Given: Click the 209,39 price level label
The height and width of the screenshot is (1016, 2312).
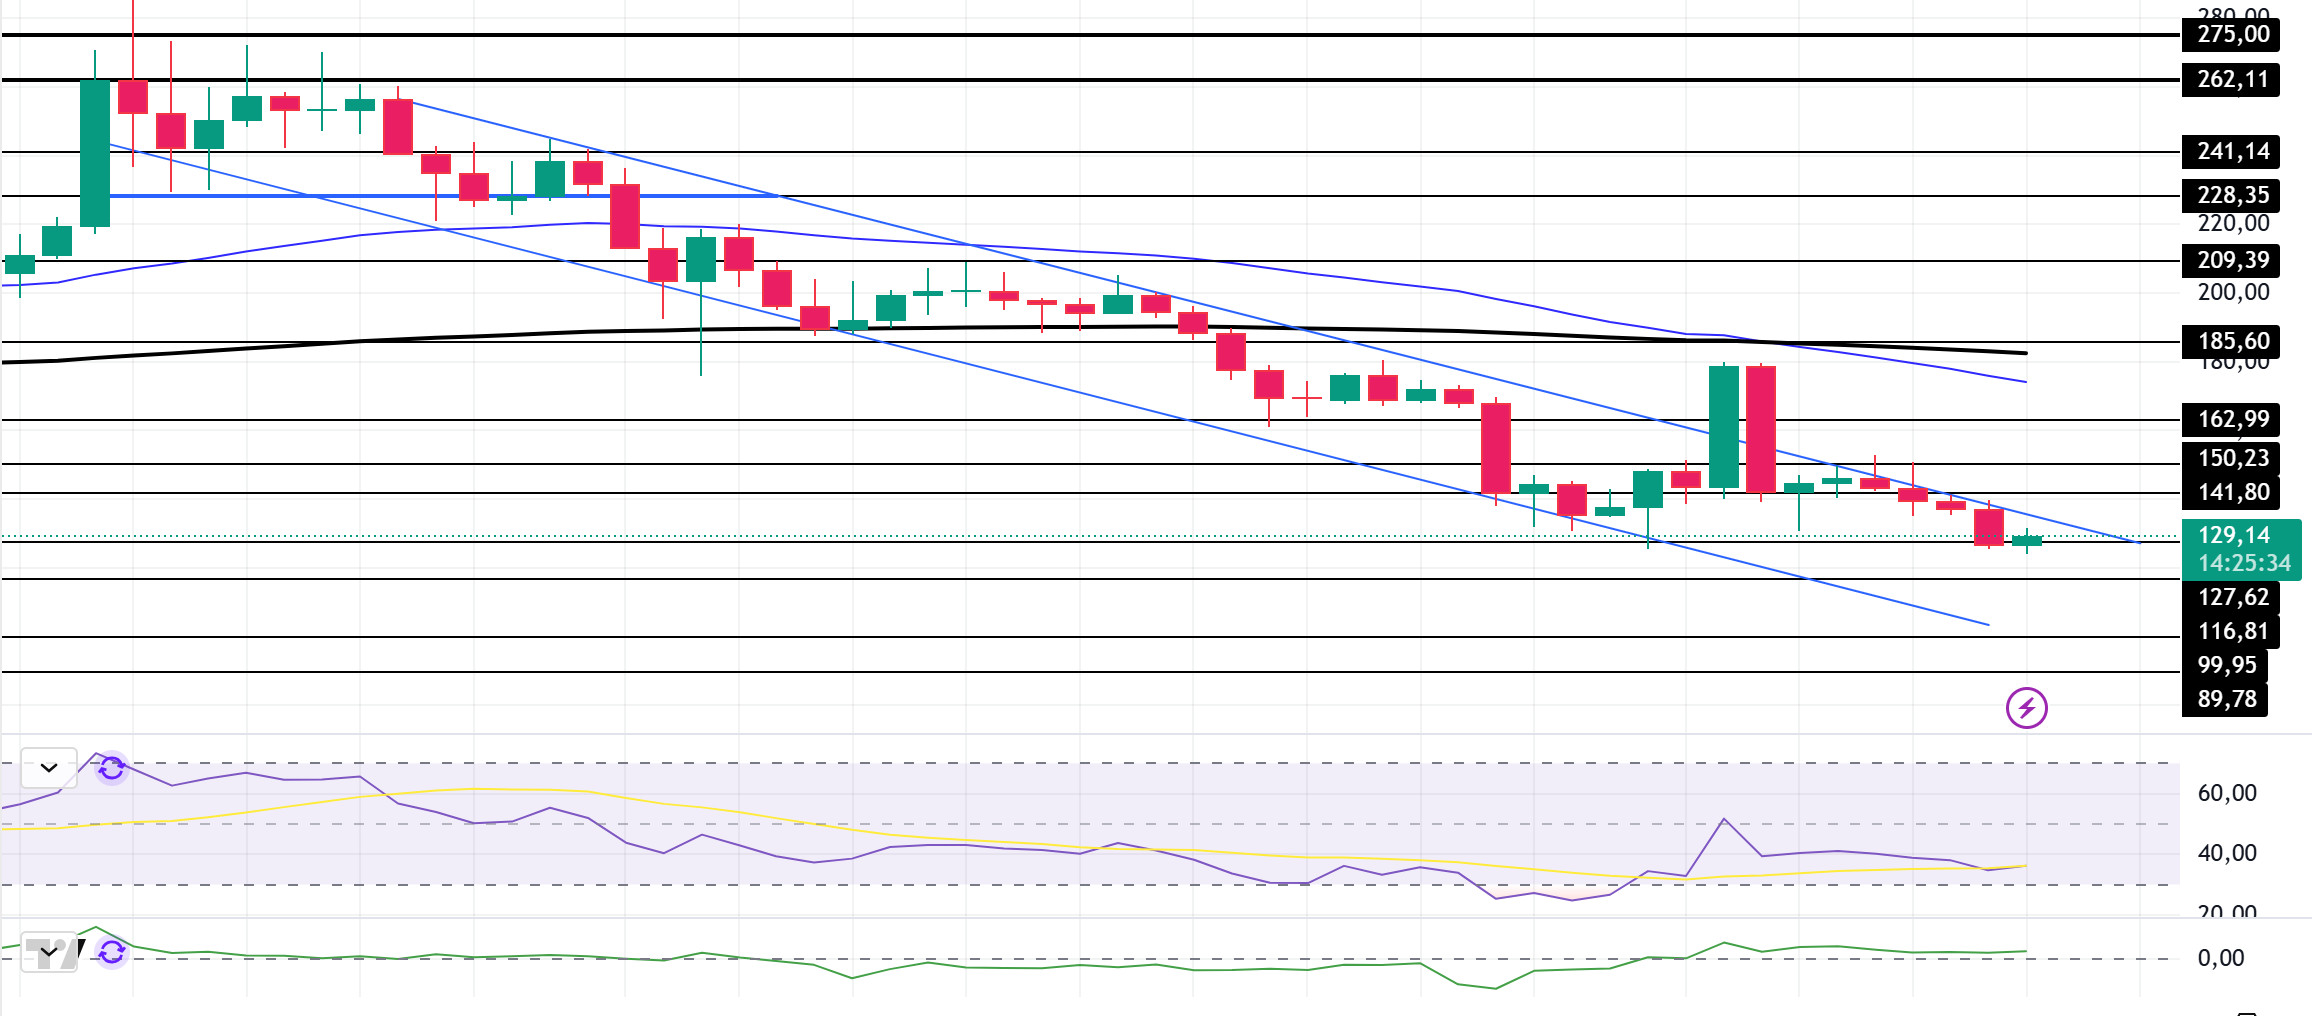Looking at the screenshot, I should 2231,260.
